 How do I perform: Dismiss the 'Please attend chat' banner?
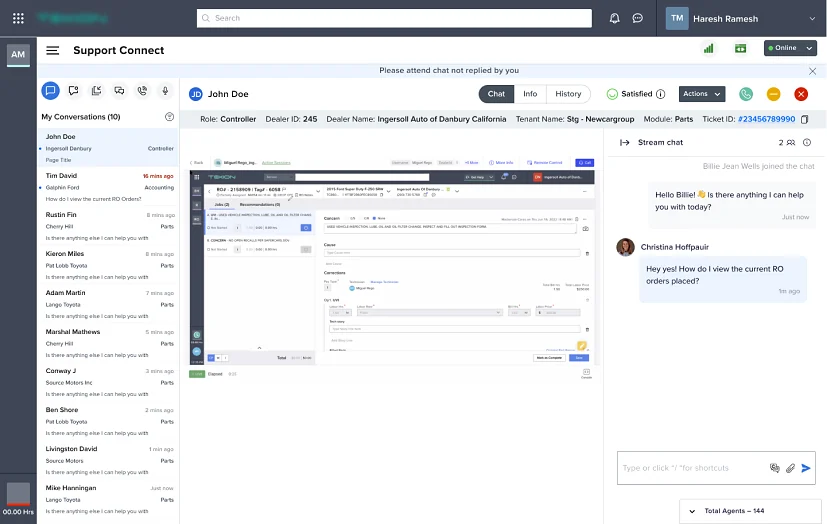[x=812, y=71]
